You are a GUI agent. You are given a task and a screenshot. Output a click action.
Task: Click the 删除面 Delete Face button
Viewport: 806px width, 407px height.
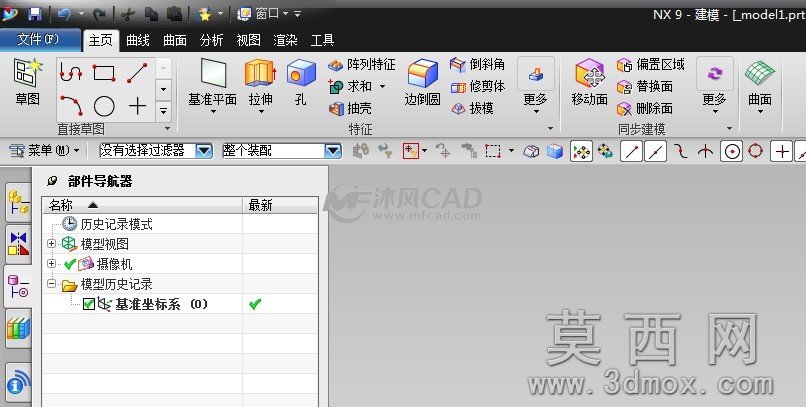[x=645, y=108]
